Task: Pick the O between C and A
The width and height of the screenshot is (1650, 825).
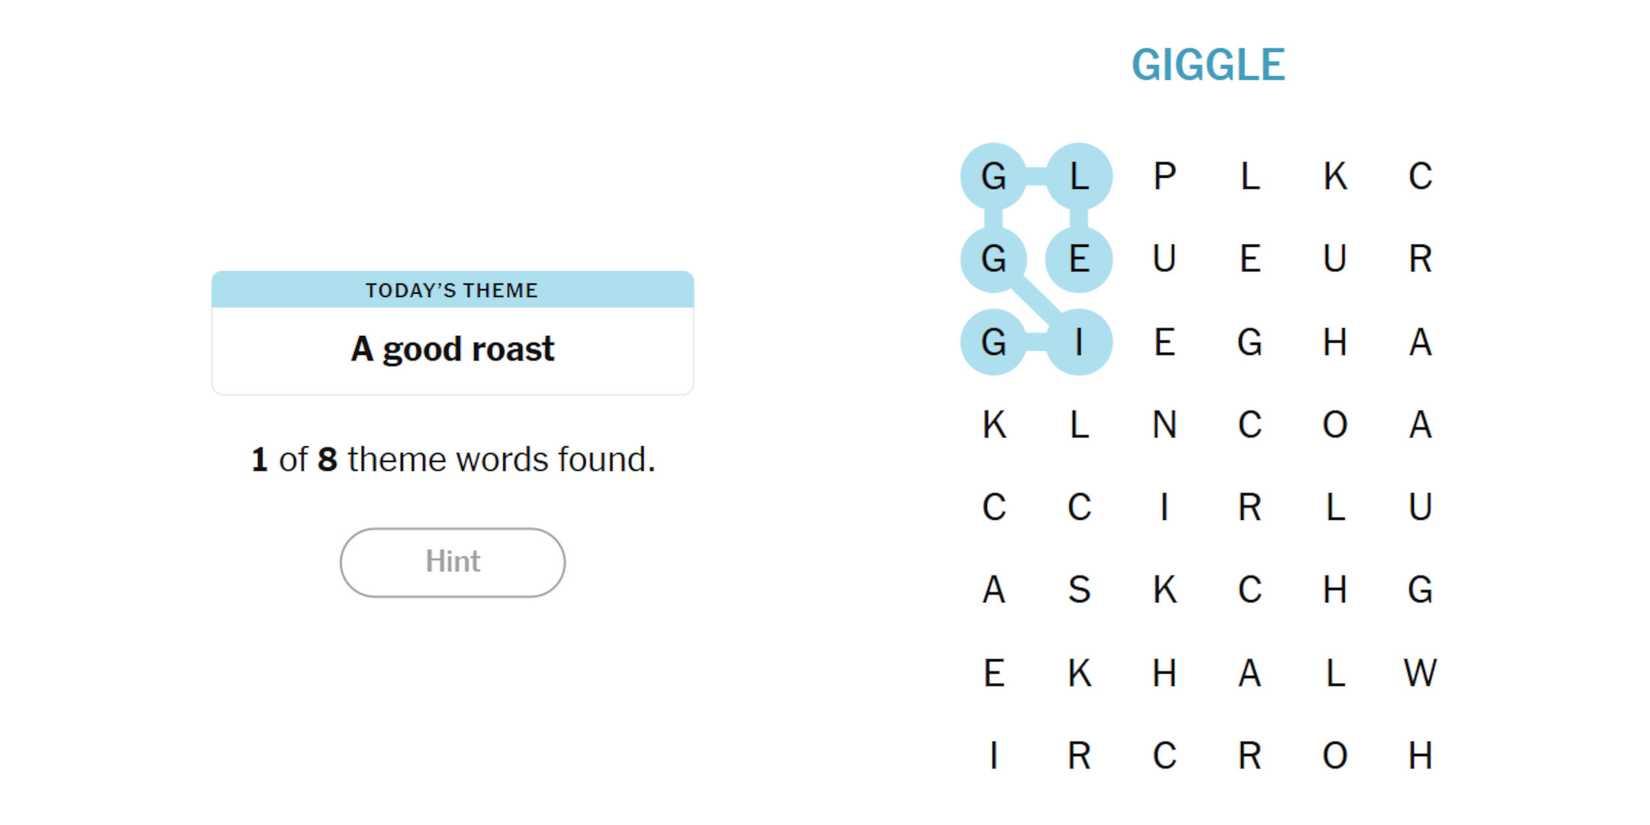Action: [1335, 425]
